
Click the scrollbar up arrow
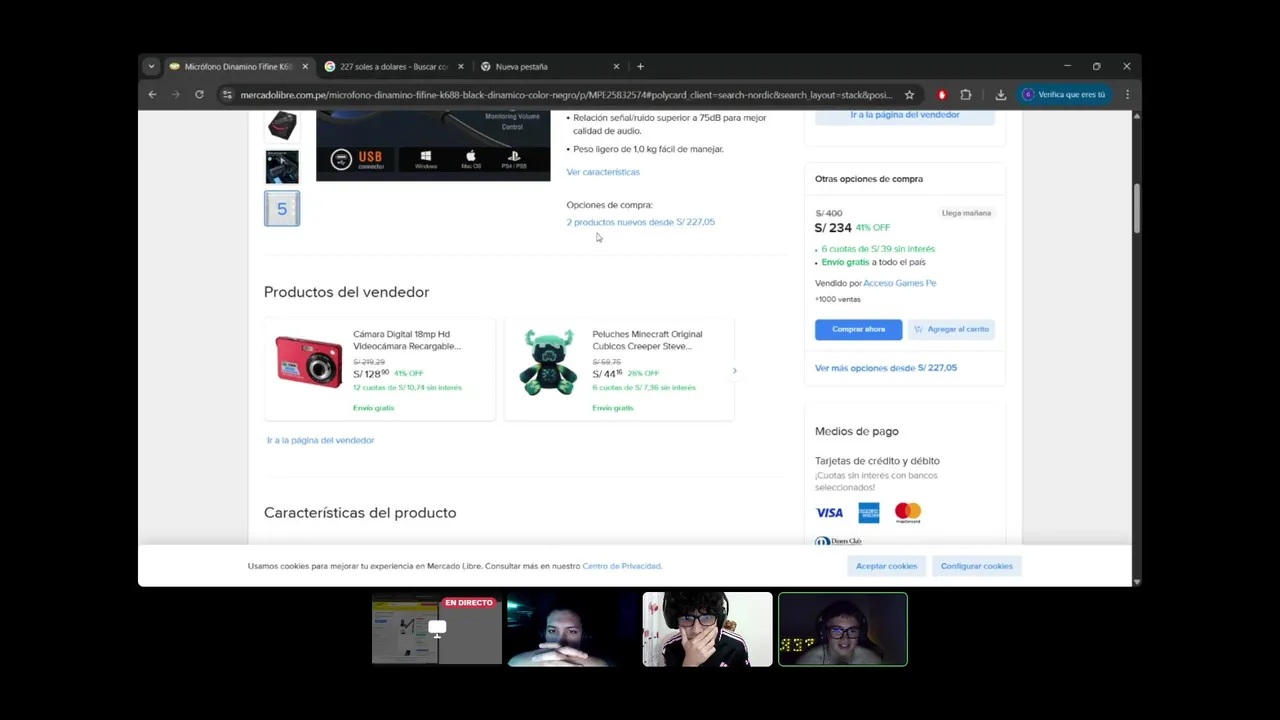(1137, 116)
